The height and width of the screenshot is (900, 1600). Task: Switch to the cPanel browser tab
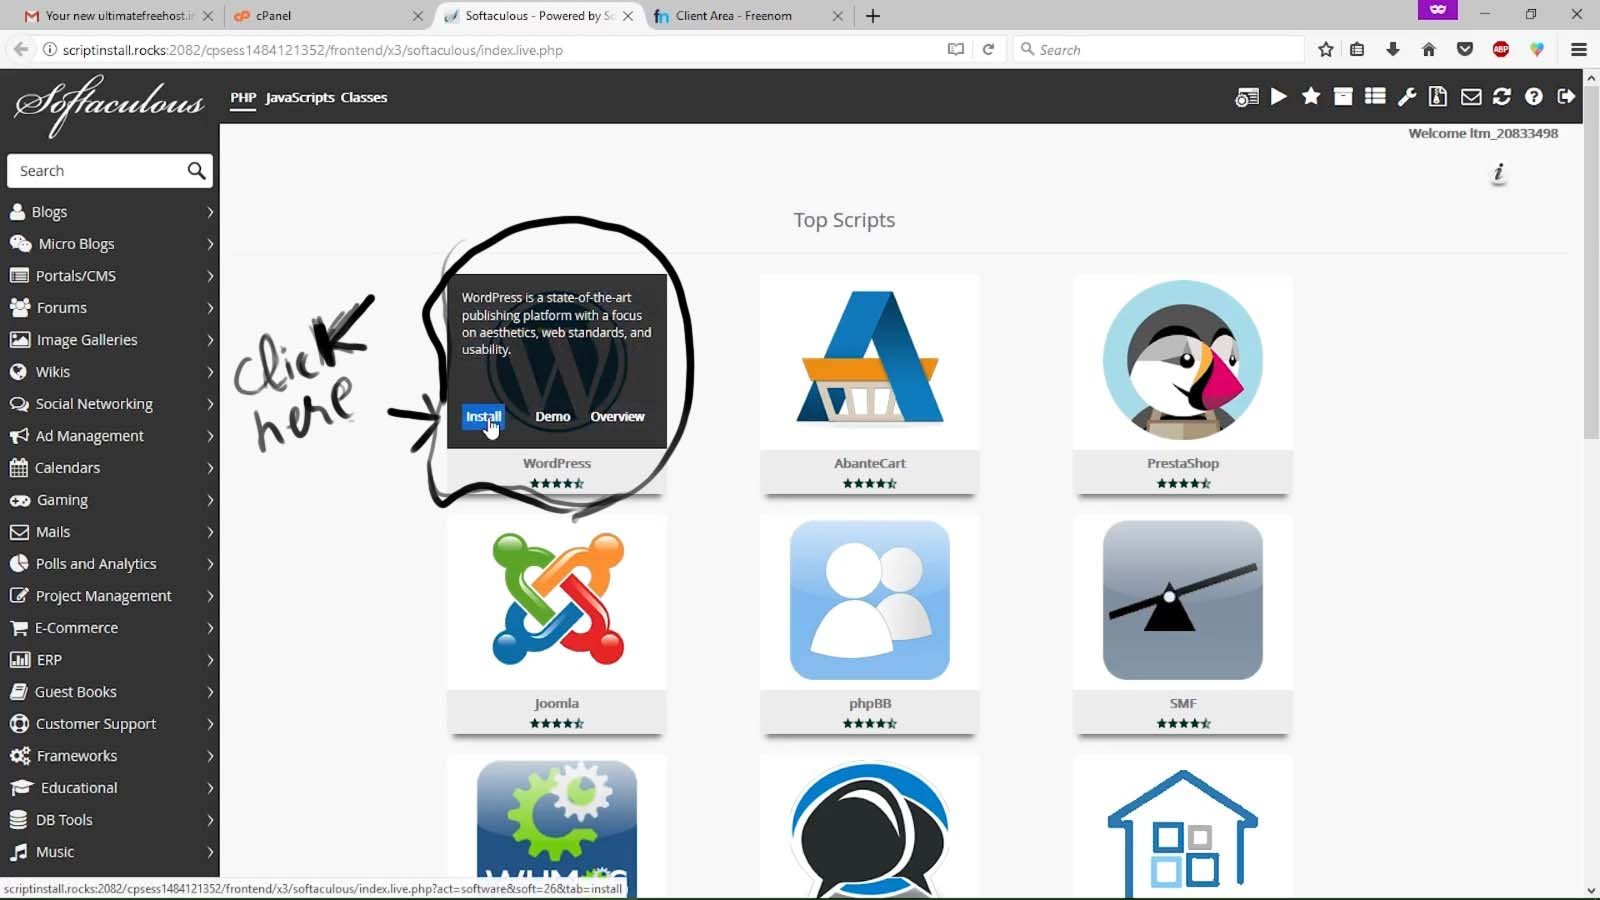tap(326, 16)
